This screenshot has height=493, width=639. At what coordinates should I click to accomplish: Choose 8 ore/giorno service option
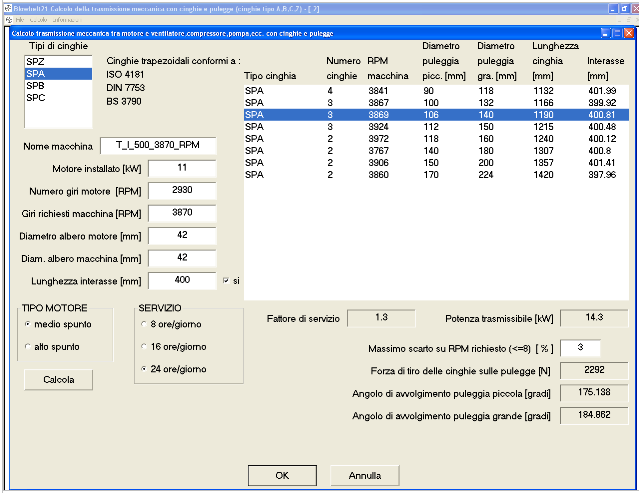point(143,324)
